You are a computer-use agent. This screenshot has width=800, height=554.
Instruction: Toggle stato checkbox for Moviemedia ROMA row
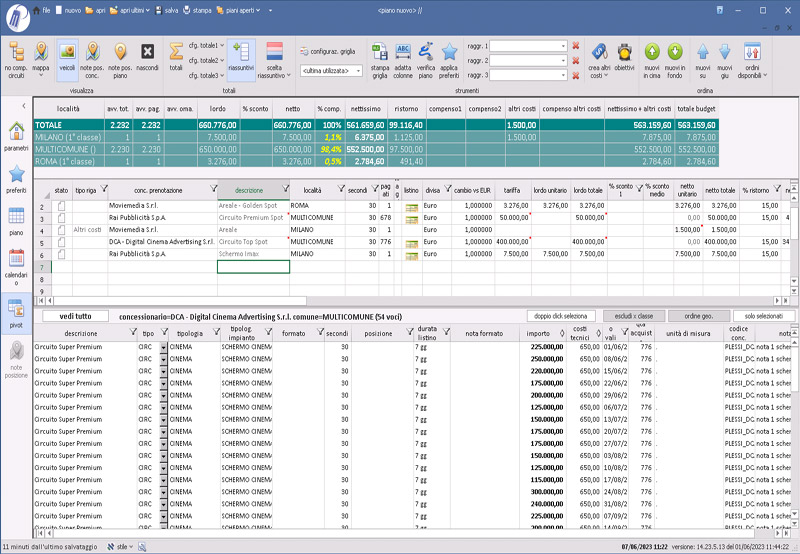61,205
